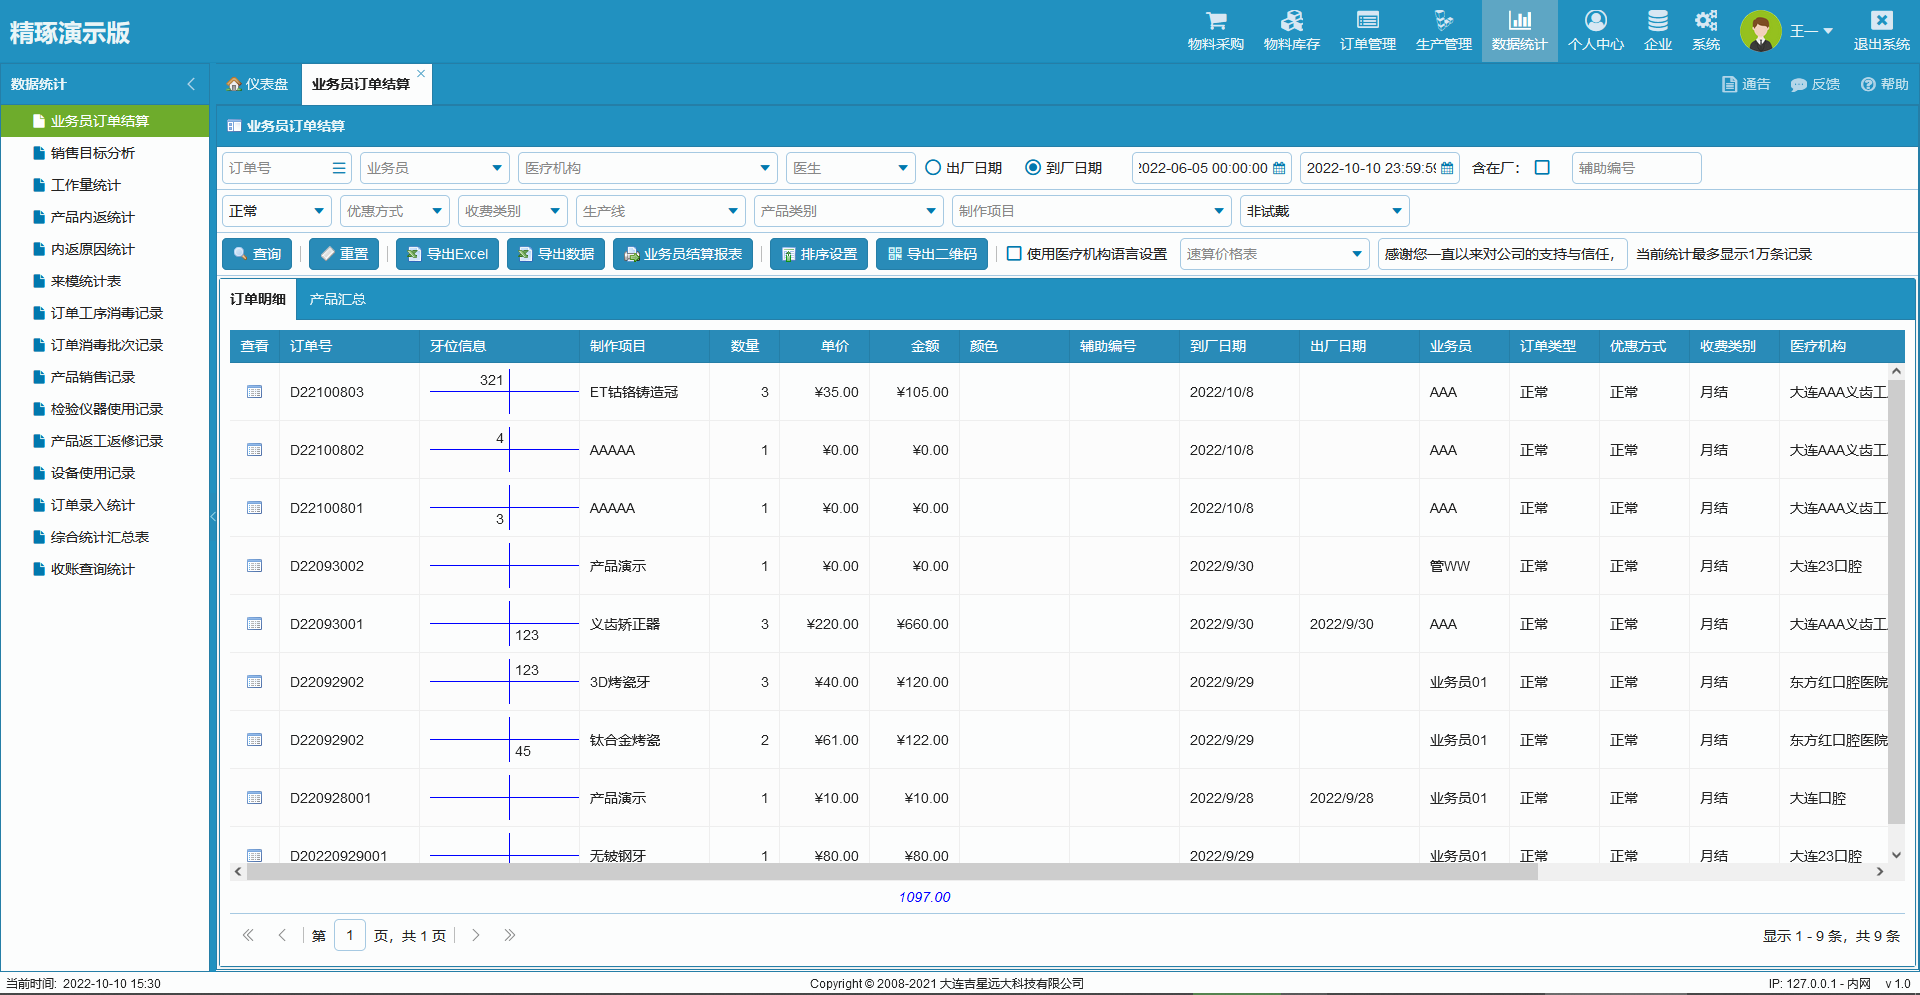This screenshot has height=995, width=1920.
Task: Click the 查询 search button
Action: point(258,254)
